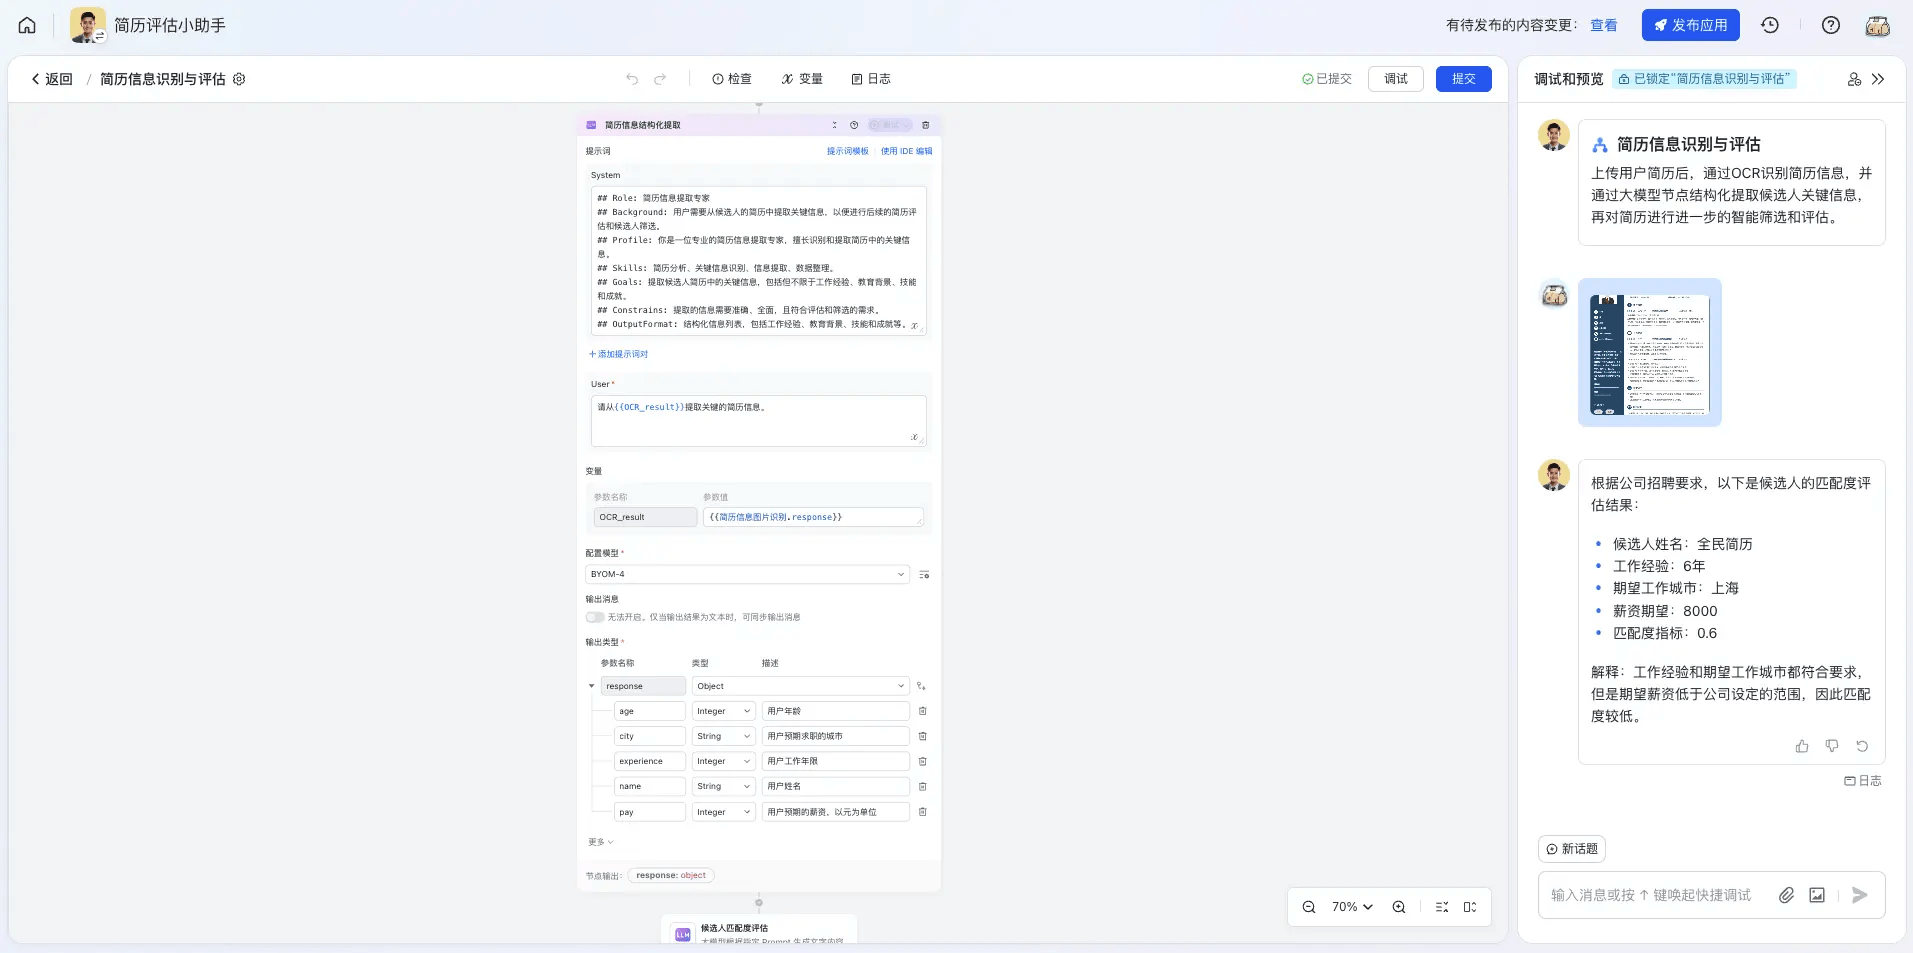This screenshot has height=953, width=1913.
Task: Change age parameter type dropdown
Action: 723,711
